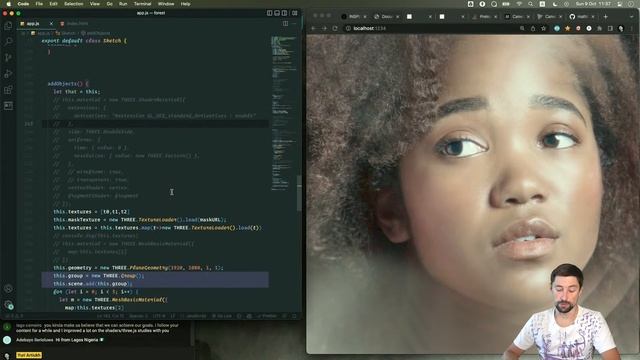Viewport: 640px width, 360px height.
Task: Open browser tab search chevron
Action: pyautogui.click(x=632, y=17)
